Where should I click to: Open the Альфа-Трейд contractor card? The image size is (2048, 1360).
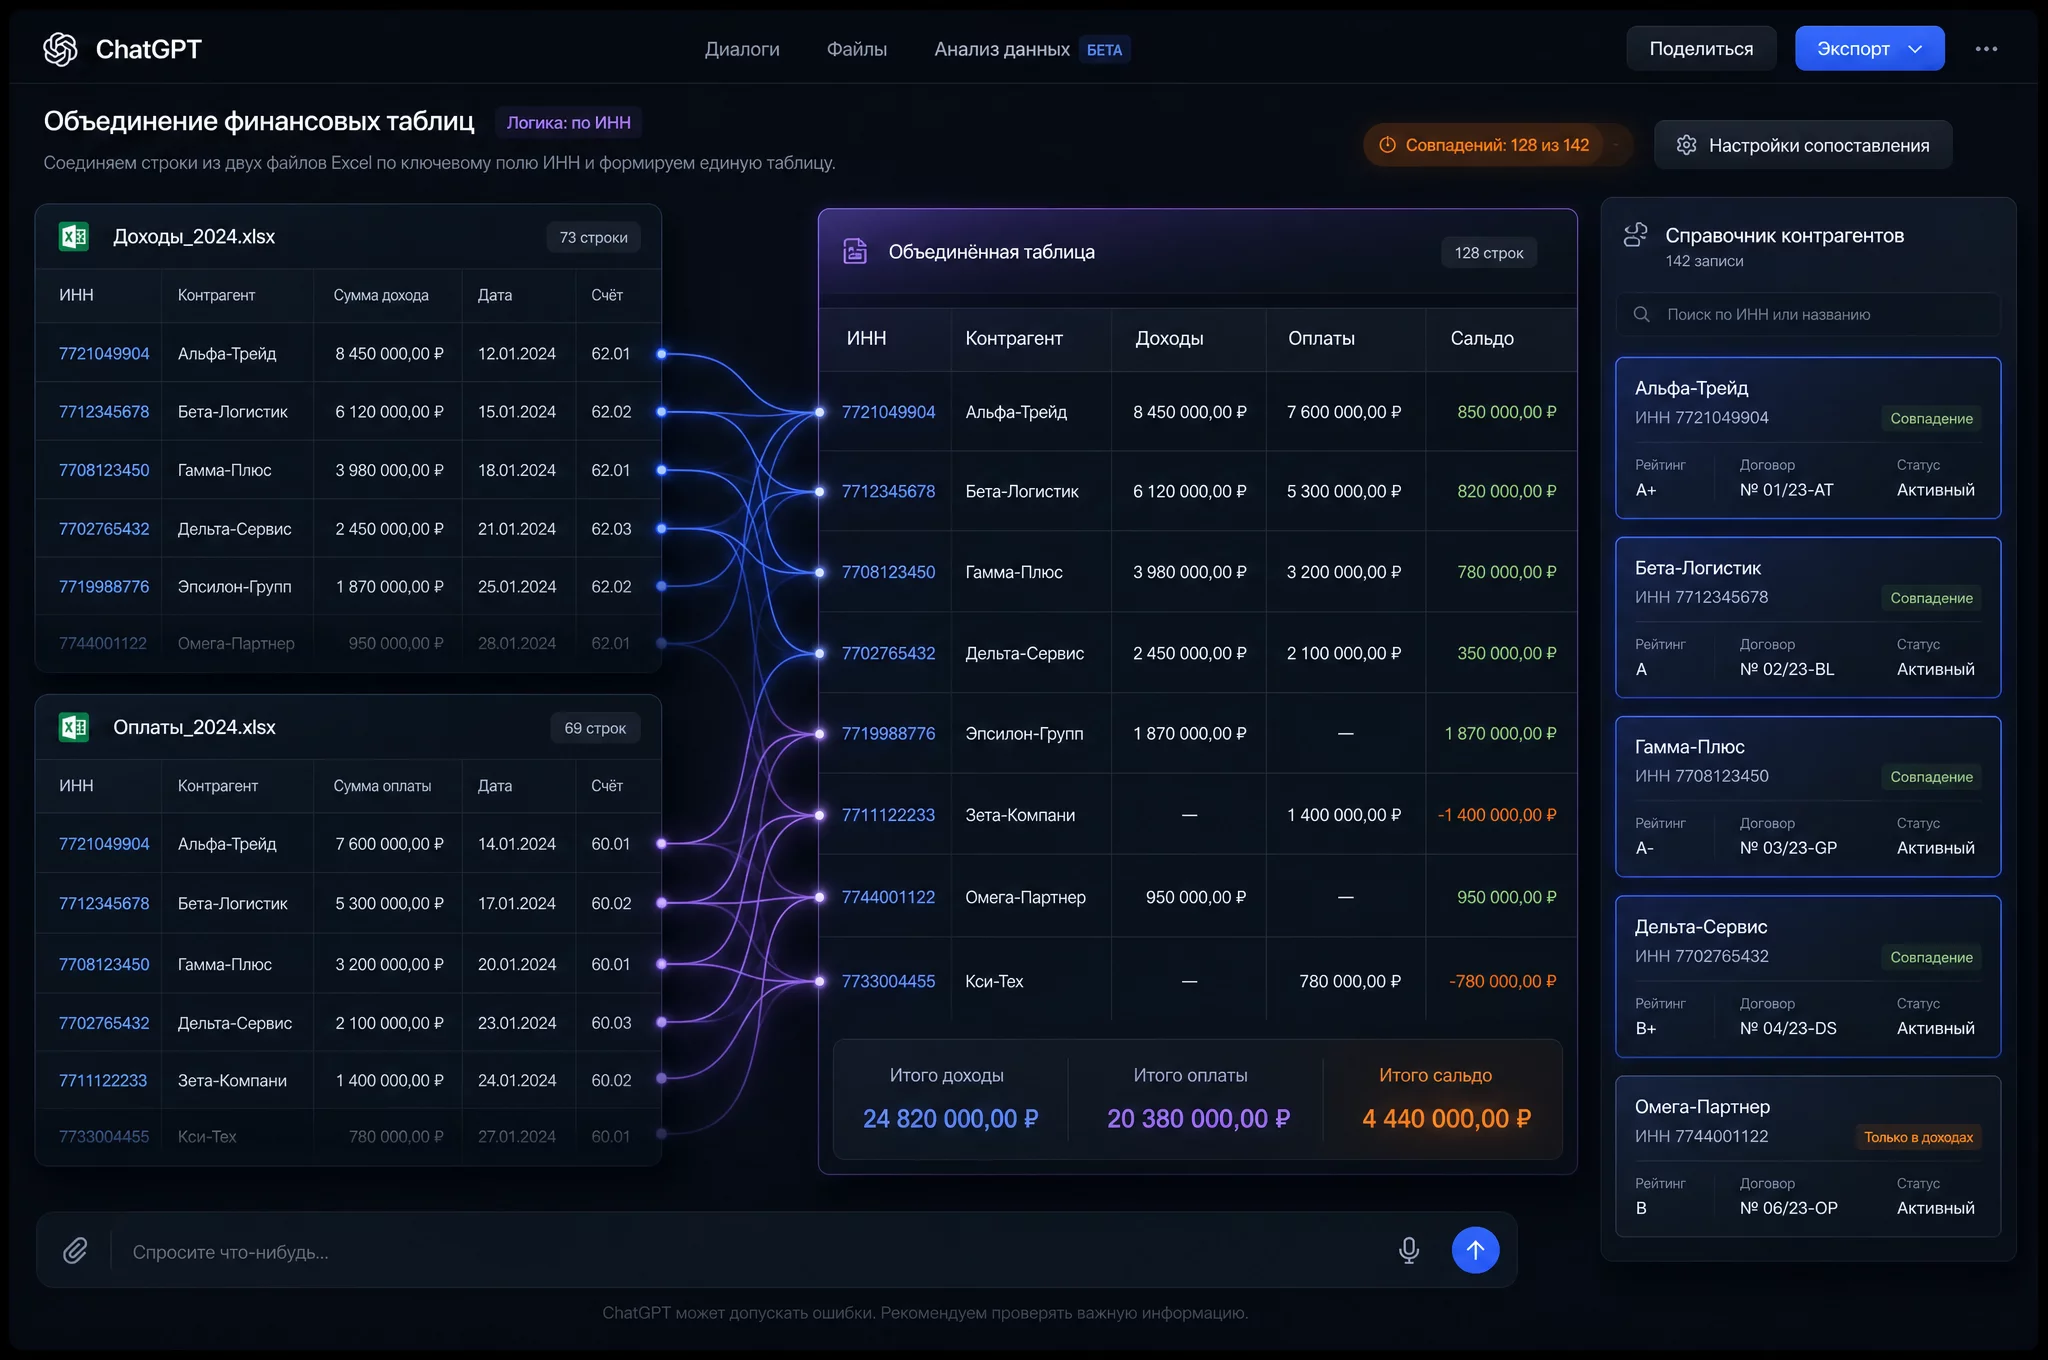(x=1808, y=438)
